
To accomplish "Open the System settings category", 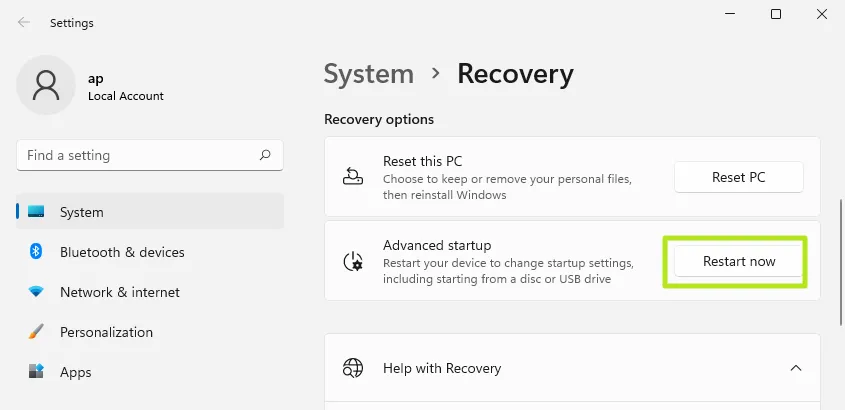I will (81, 212).
